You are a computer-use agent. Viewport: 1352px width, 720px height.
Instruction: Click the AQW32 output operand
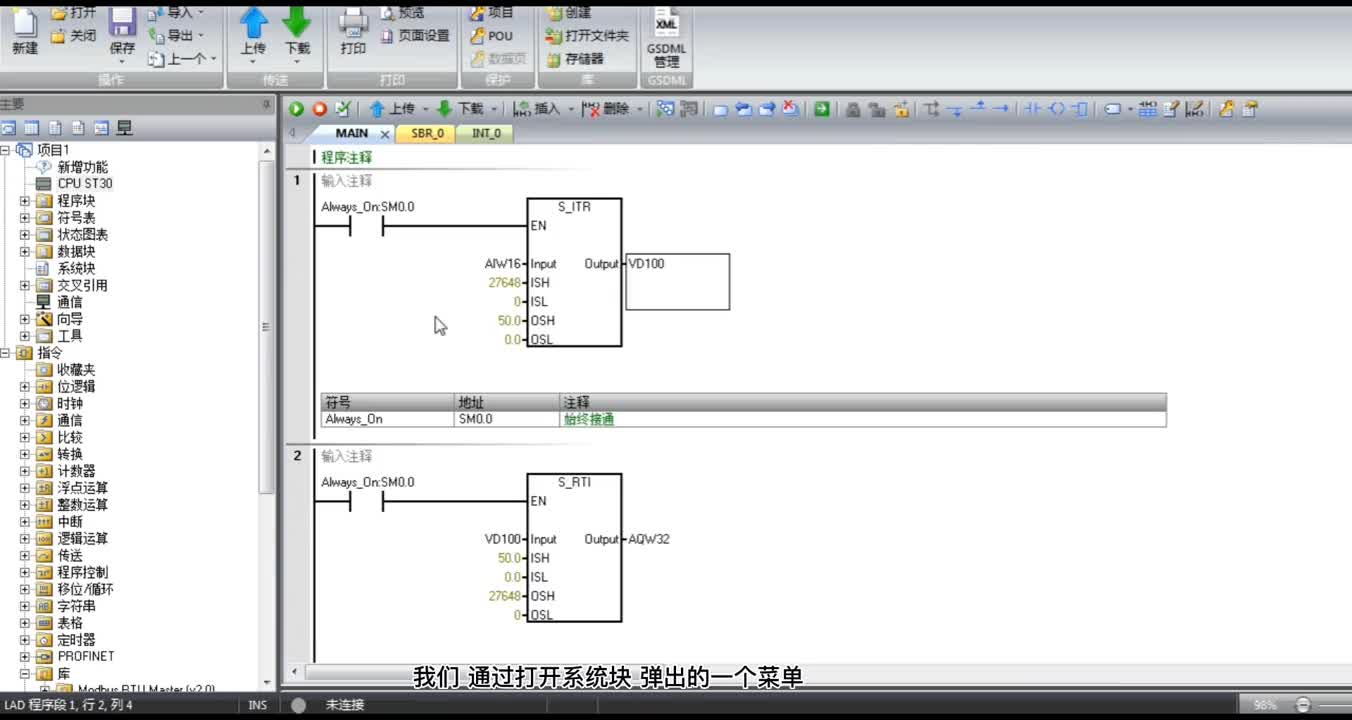click(x=649, y=539)
